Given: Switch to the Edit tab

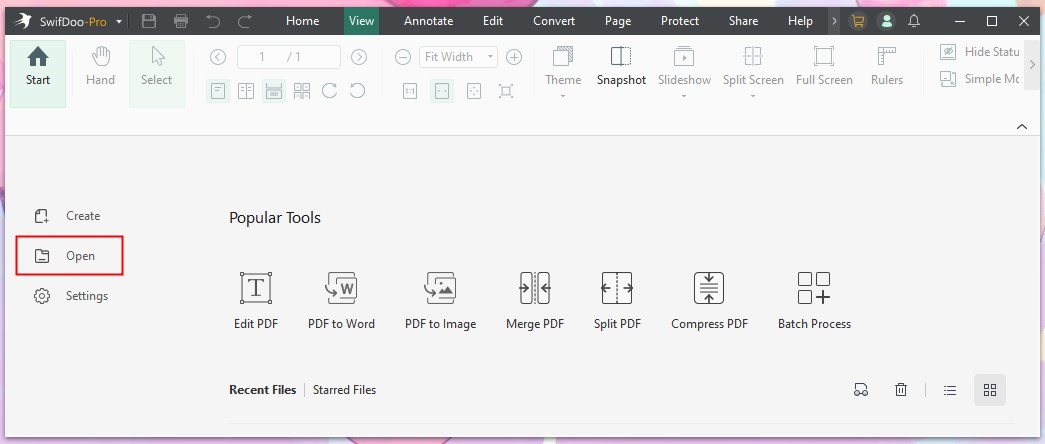Looking at the screenshot, I should tap(493, 21).
